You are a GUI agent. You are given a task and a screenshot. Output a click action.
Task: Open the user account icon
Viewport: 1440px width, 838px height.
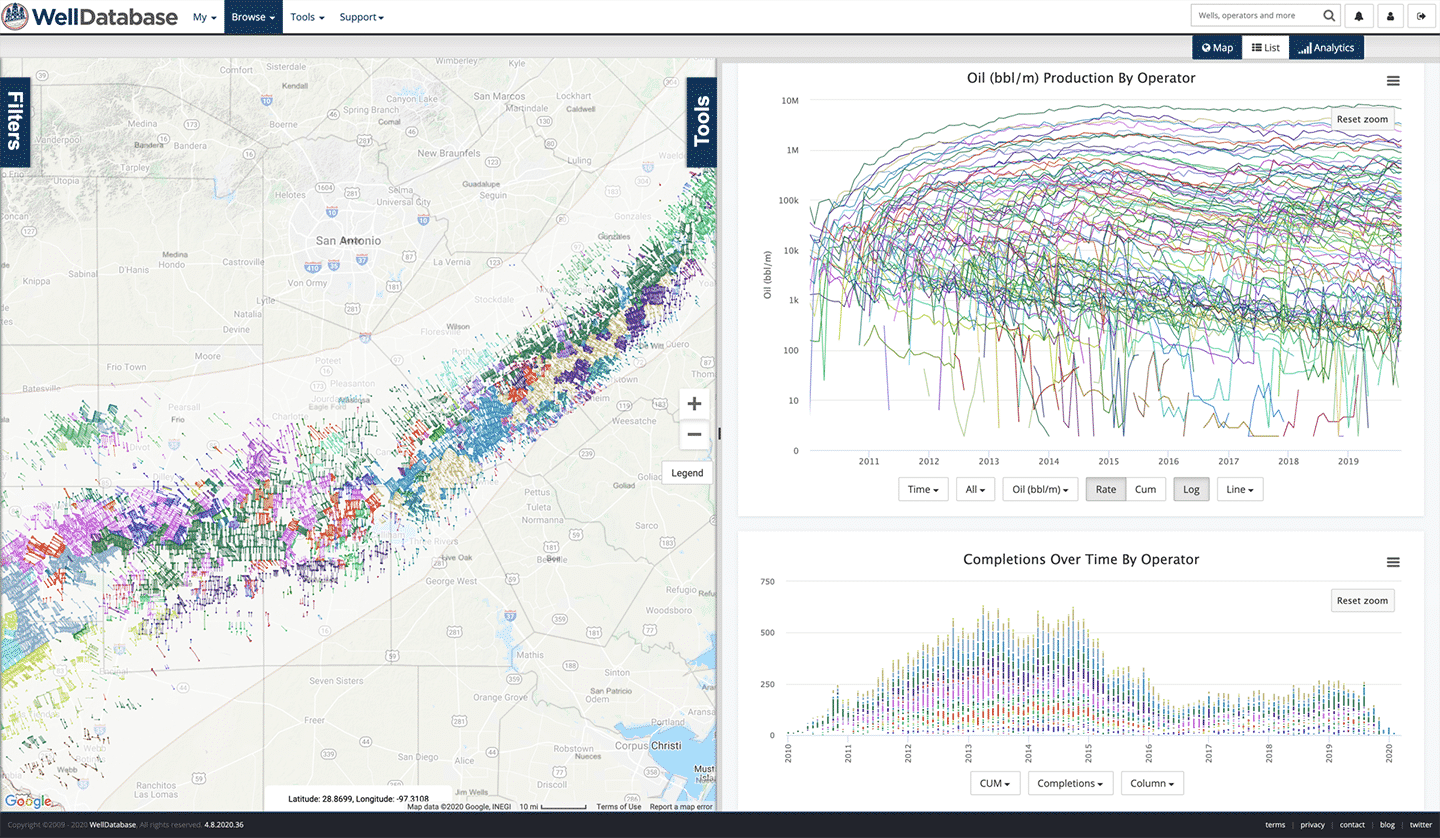coord(1390,16)
